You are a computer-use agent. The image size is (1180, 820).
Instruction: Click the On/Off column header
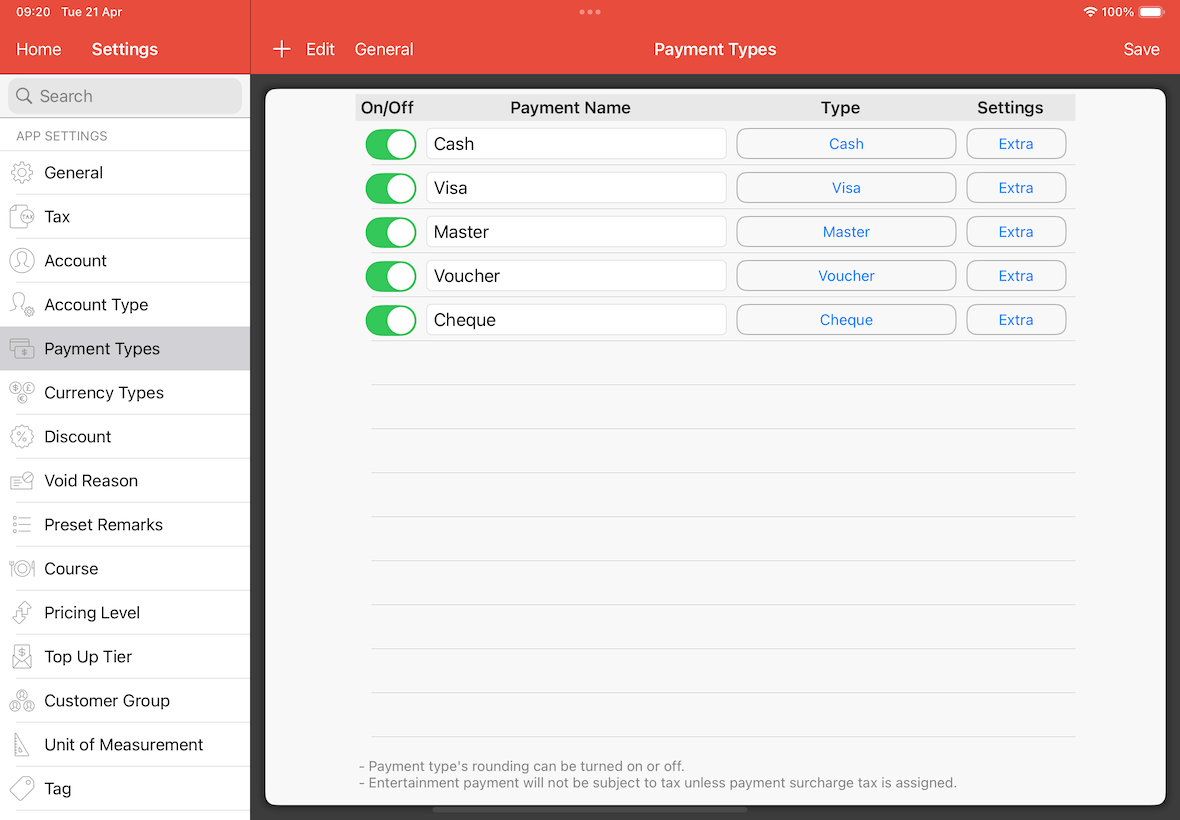[x=387, y=108]
